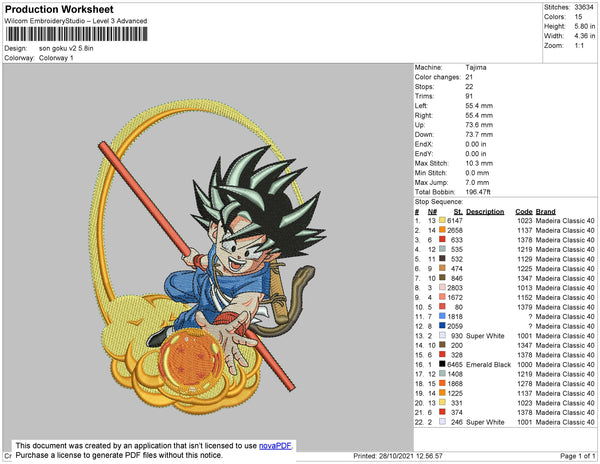
Task: Click the Description column header
Action: tap(485, 212)
